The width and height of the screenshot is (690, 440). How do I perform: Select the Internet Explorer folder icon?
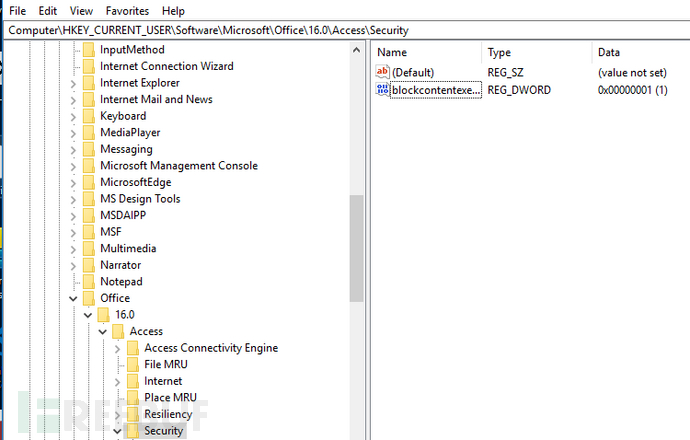(x=89, y=83)
